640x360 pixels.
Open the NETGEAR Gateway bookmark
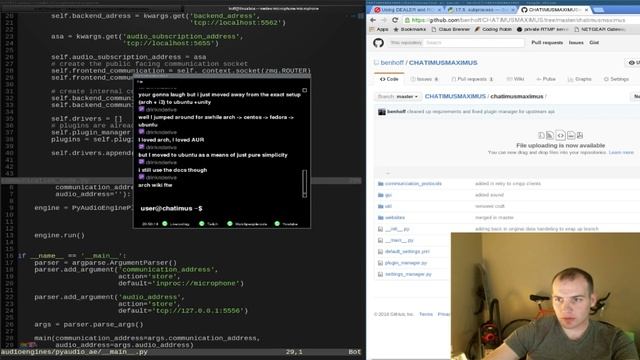click(x=600, y=29)
